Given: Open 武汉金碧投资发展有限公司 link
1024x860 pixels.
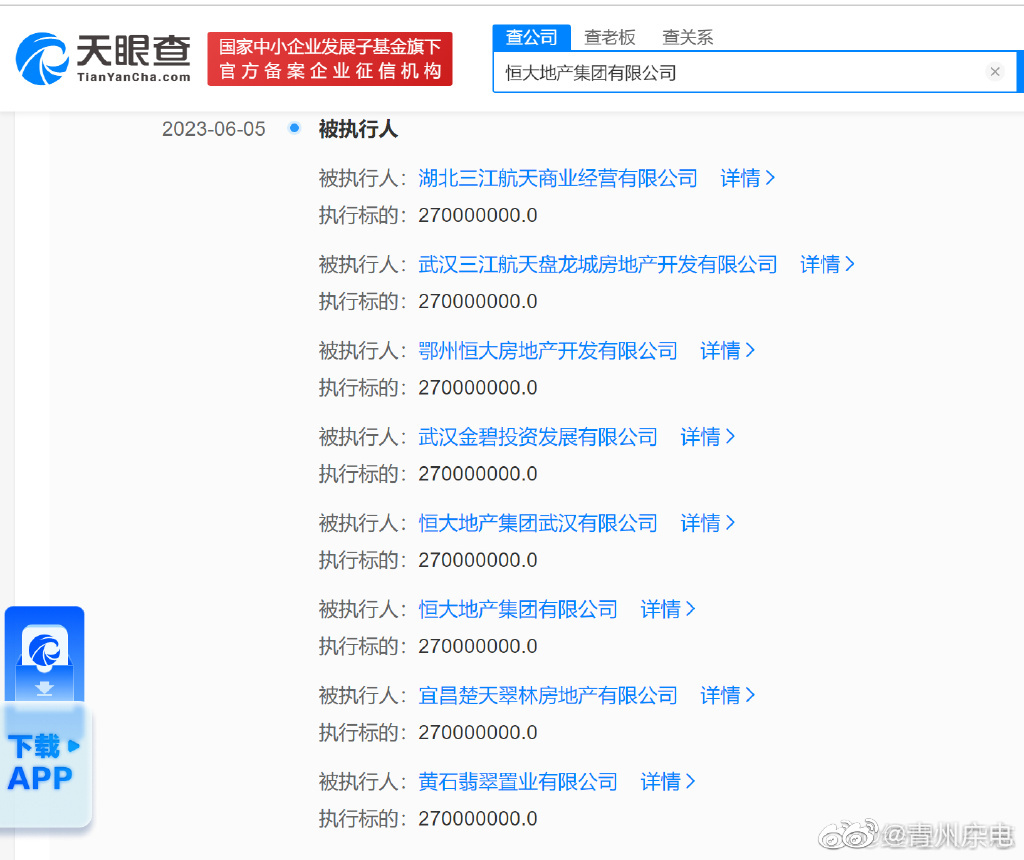Looking at the screenshot, I should tap(537, 437).
